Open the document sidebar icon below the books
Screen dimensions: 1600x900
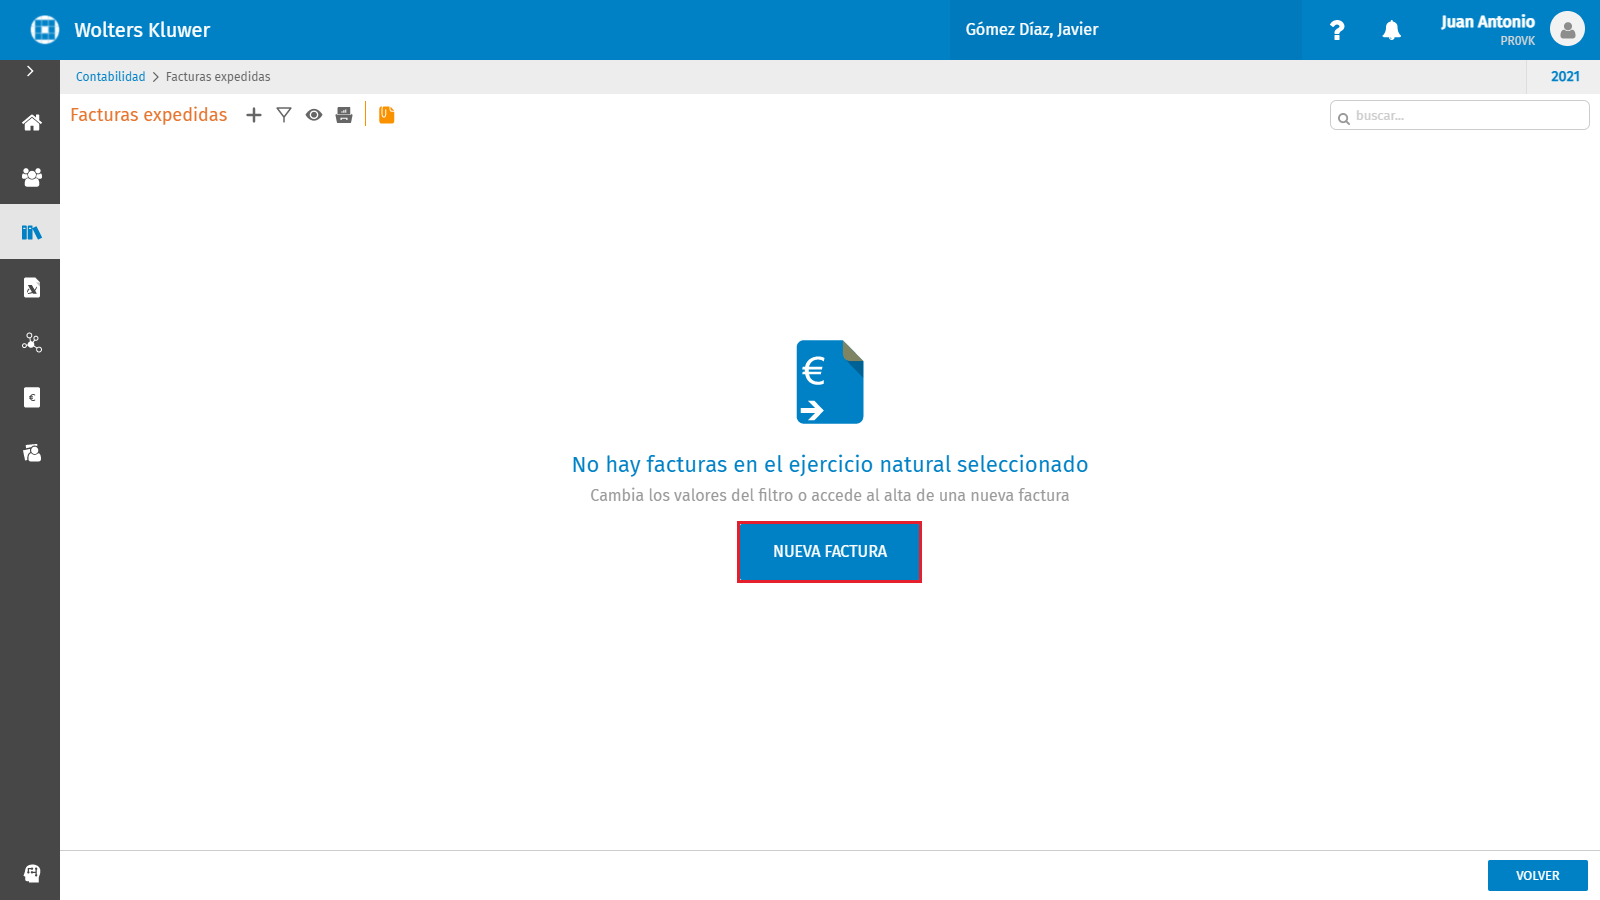click(32, 288)
